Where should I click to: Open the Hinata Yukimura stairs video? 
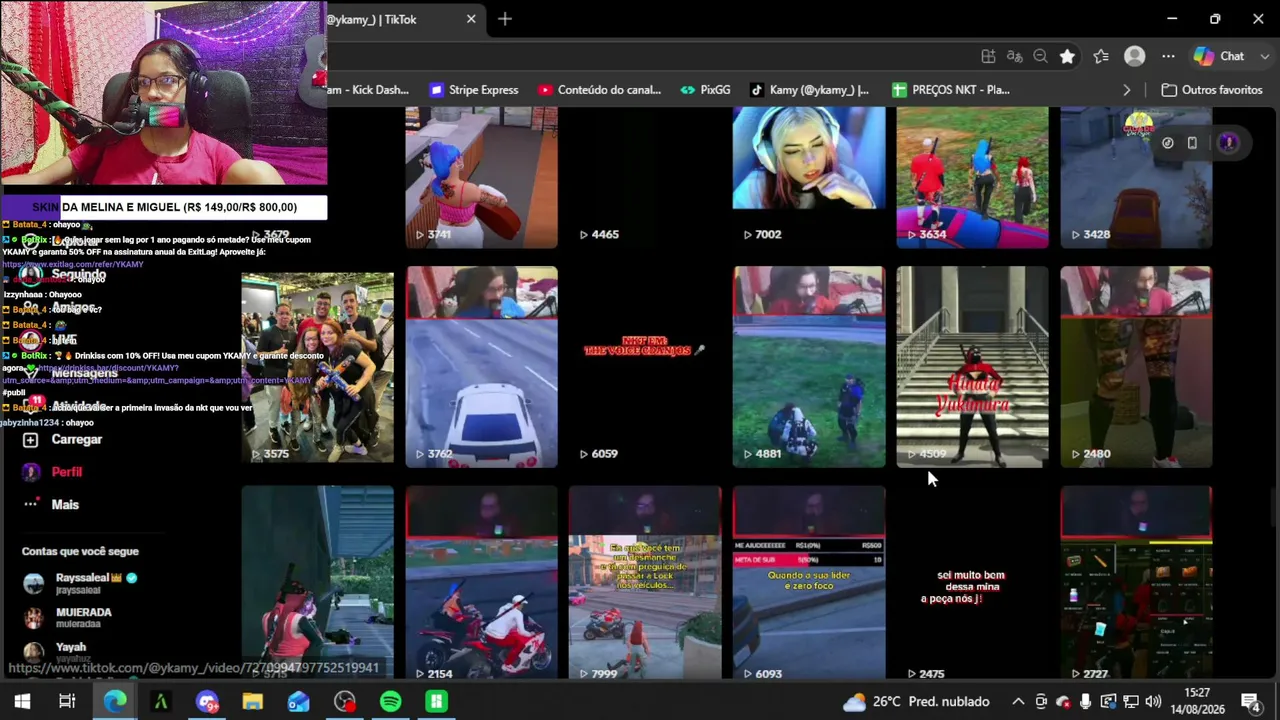[x=972, y=367]
